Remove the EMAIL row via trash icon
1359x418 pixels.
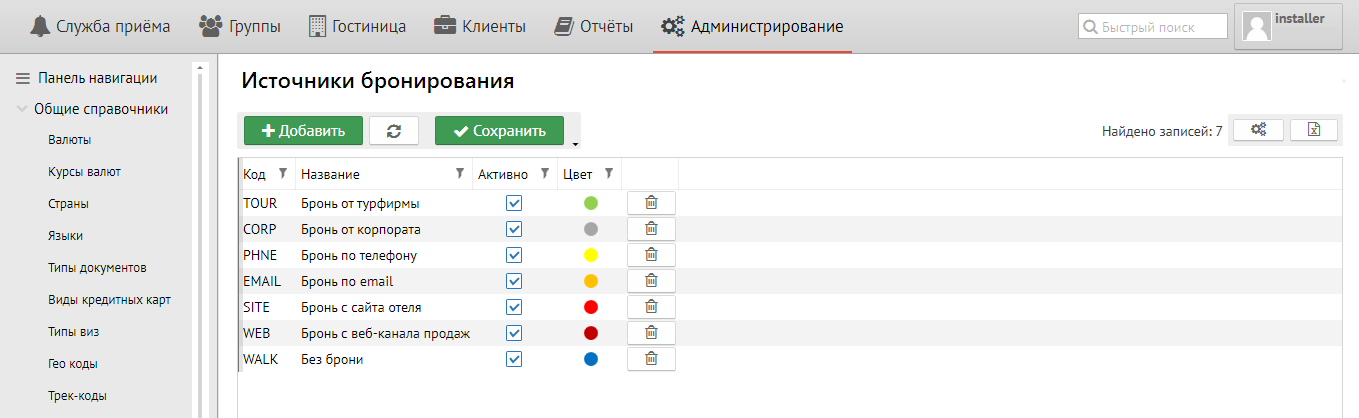tap(651, 281)
